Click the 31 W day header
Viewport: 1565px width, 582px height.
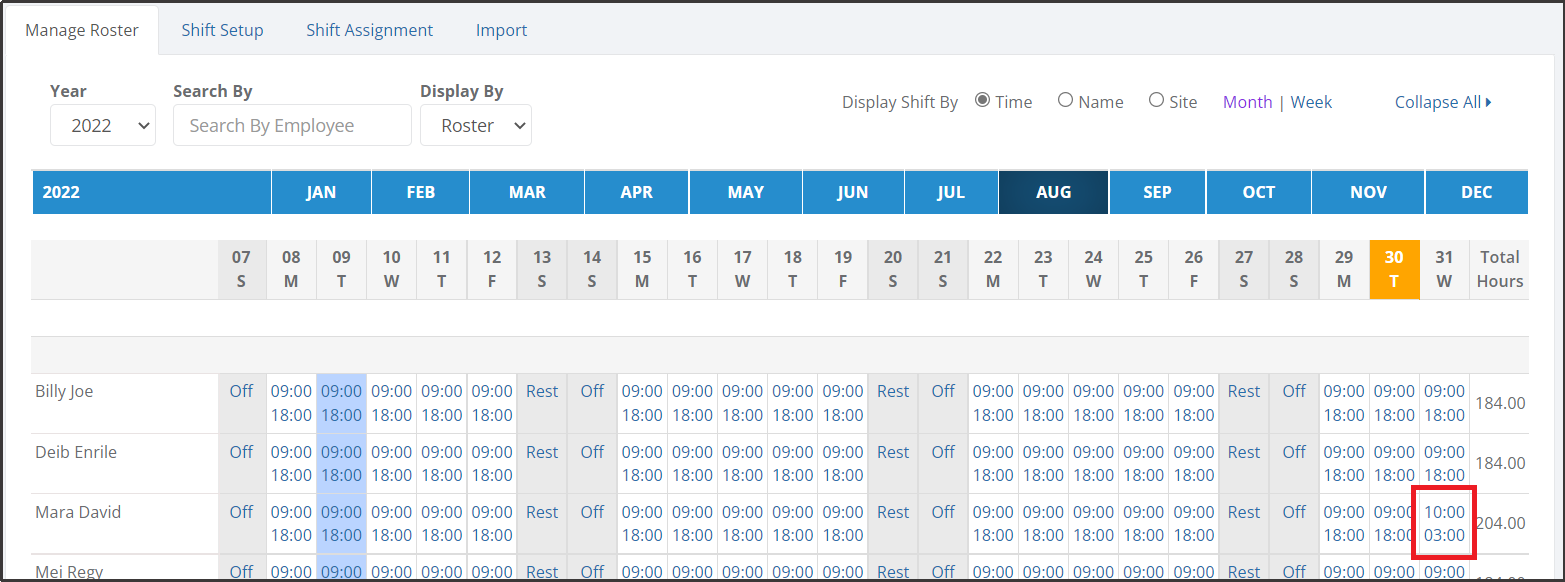[x=1444, y=269]
